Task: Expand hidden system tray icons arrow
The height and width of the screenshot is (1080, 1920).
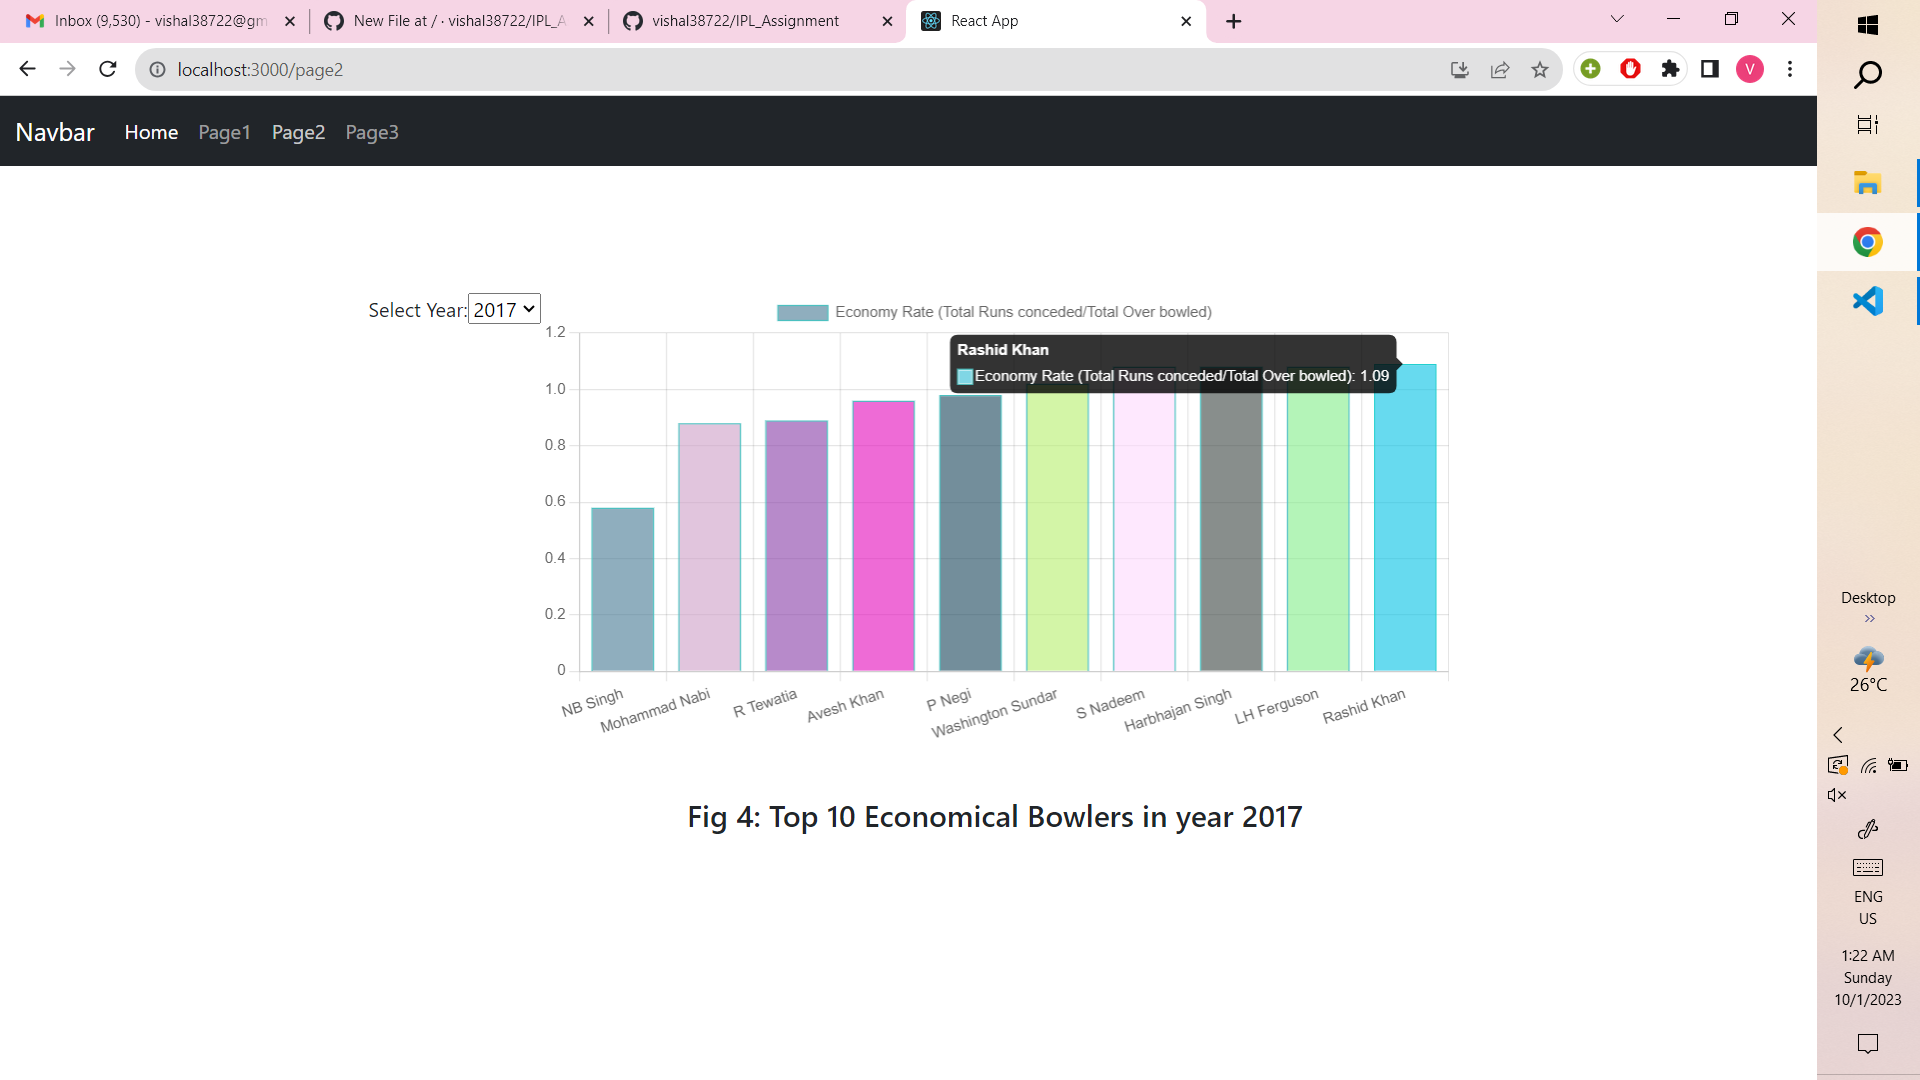Action: pyautogui.click(x=1837, y=735)
